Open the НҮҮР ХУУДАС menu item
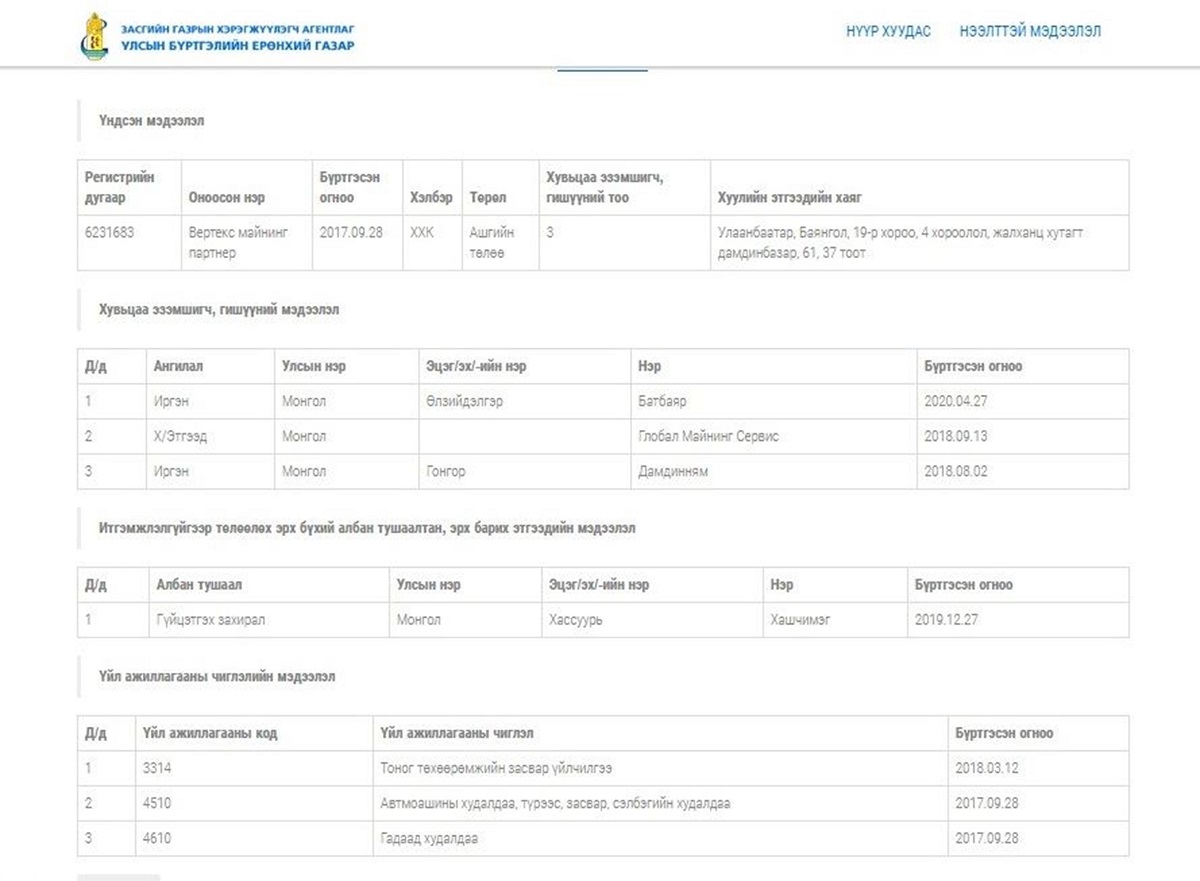 click(x=887, y=32)
